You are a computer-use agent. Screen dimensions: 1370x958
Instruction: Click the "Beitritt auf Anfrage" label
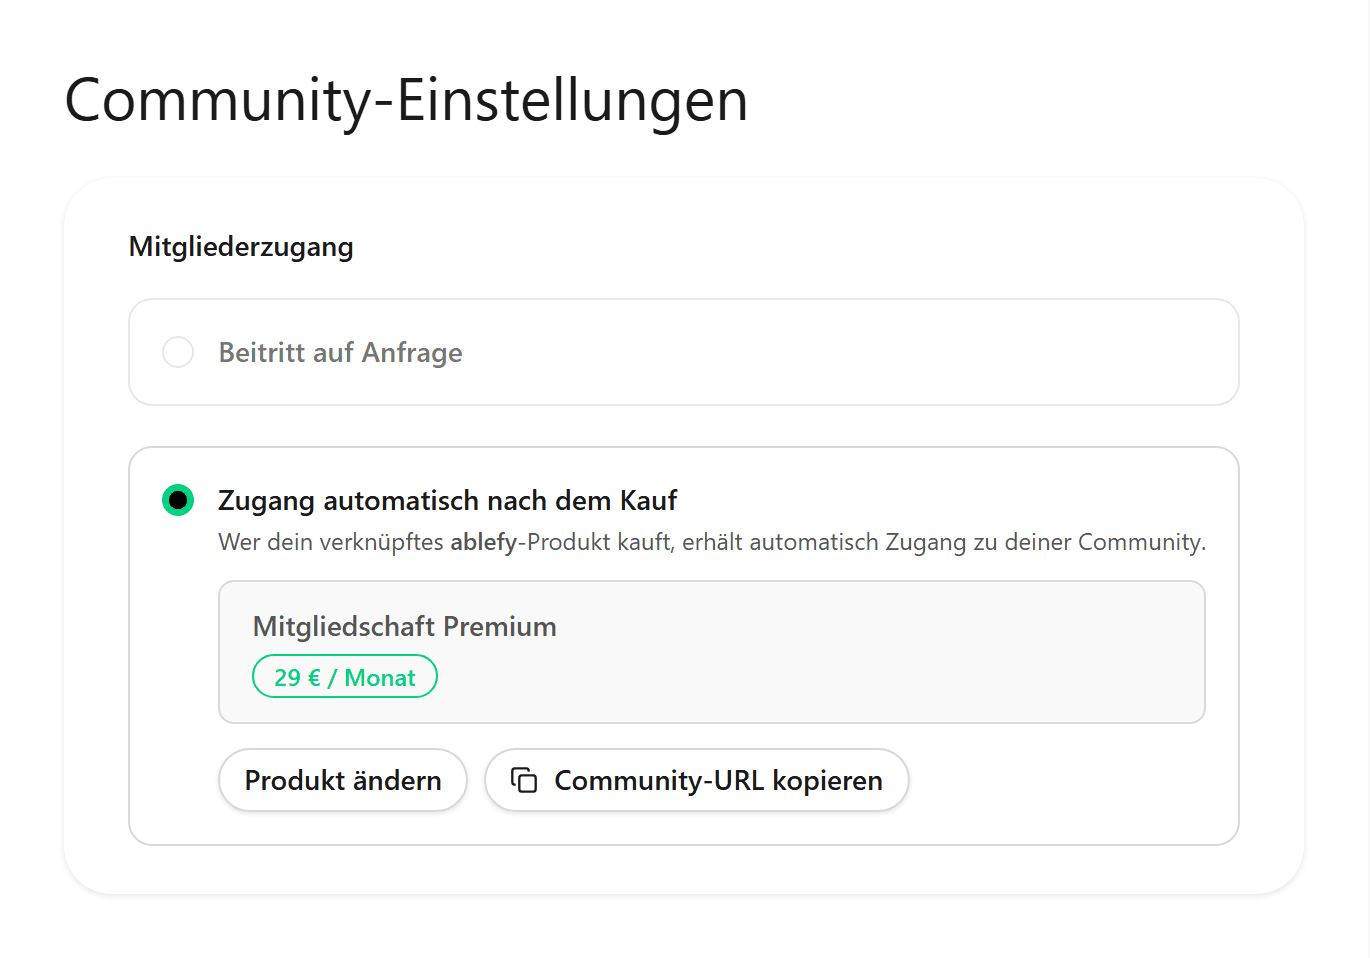click(x=341, y=352)
